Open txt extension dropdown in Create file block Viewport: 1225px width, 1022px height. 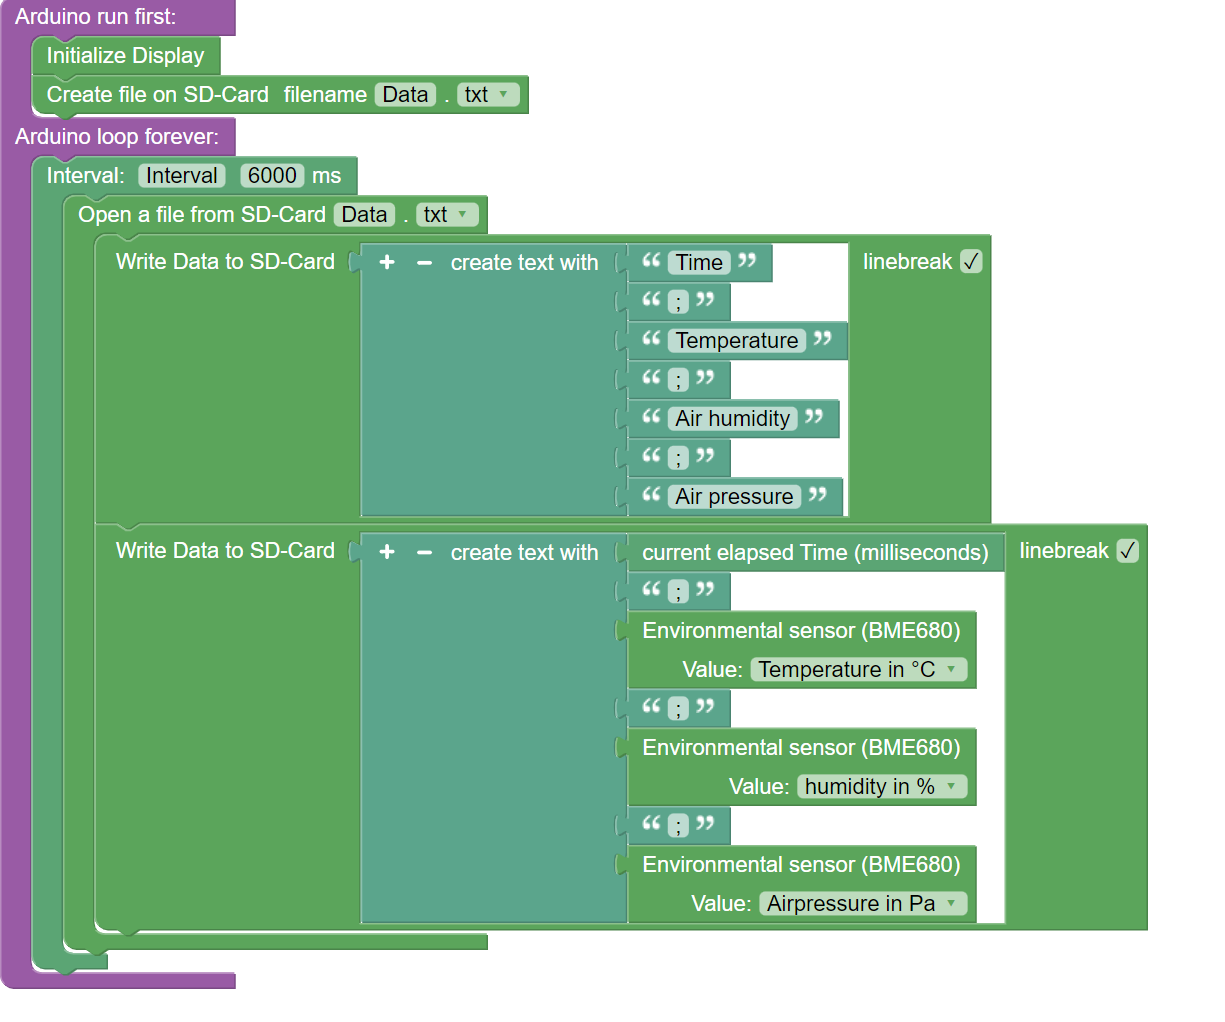click(489, 95)
